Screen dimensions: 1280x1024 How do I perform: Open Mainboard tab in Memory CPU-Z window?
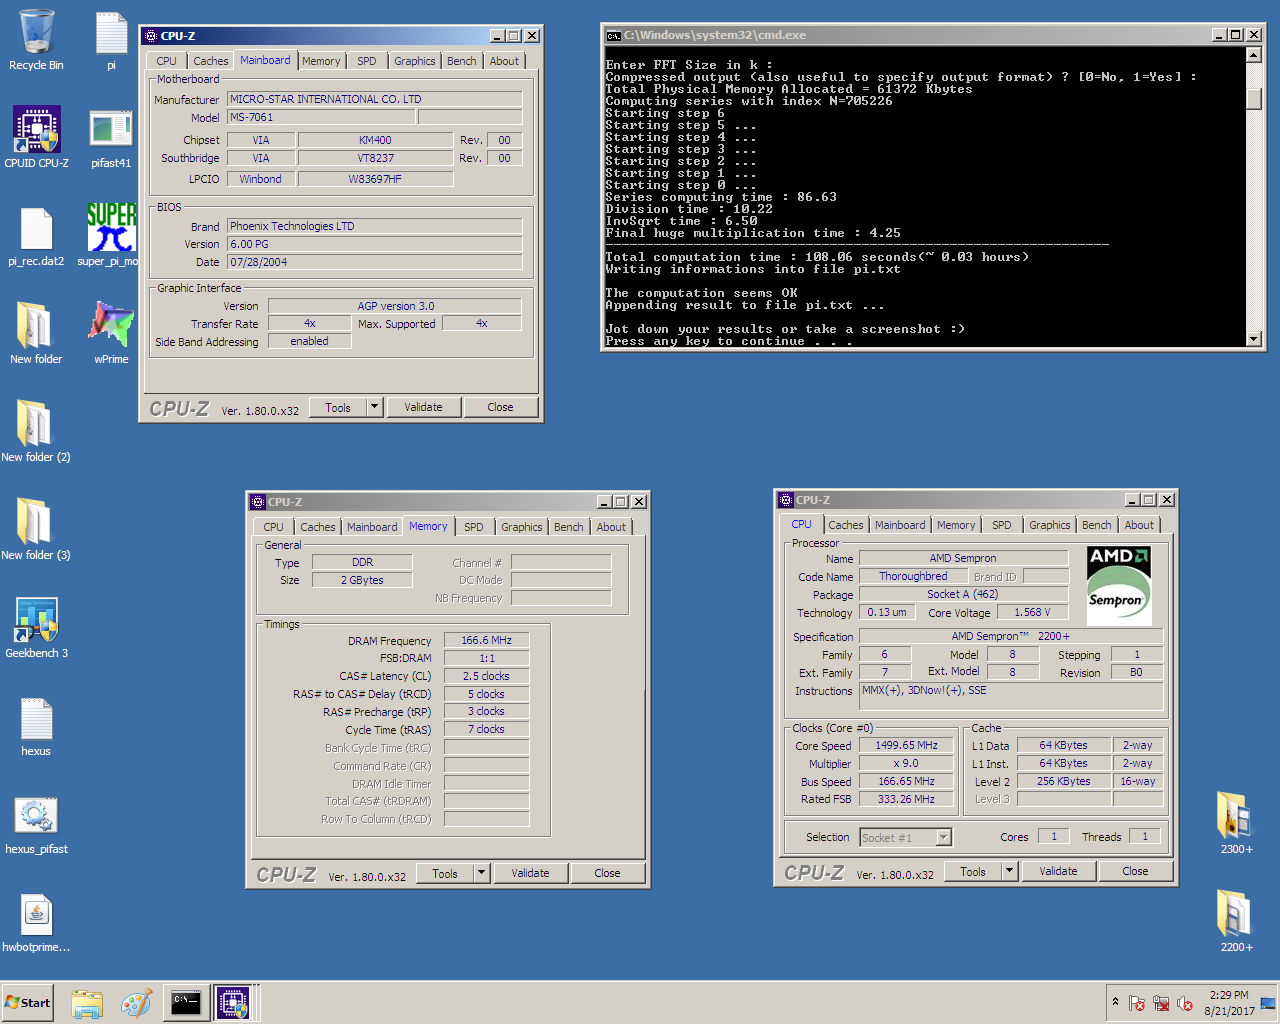372,527
